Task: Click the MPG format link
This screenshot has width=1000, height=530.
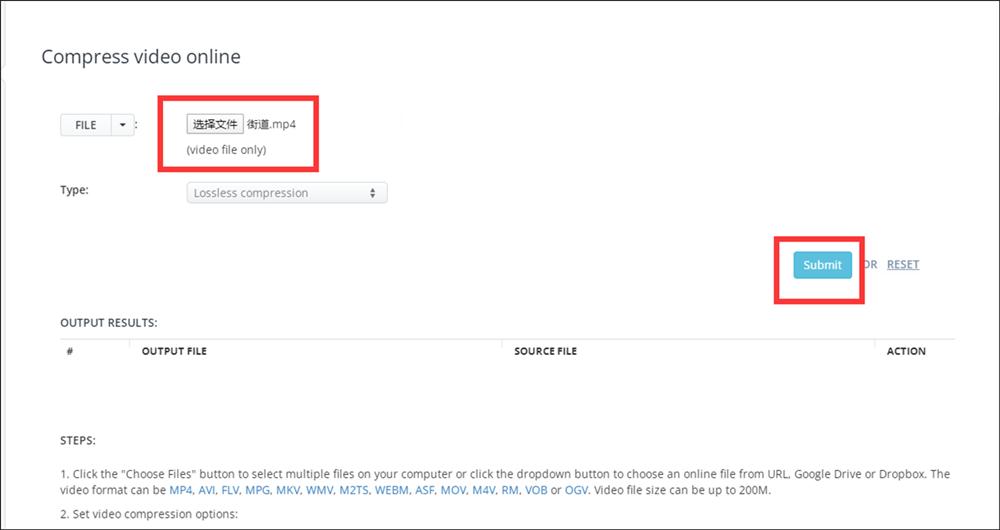Action: 258,490
